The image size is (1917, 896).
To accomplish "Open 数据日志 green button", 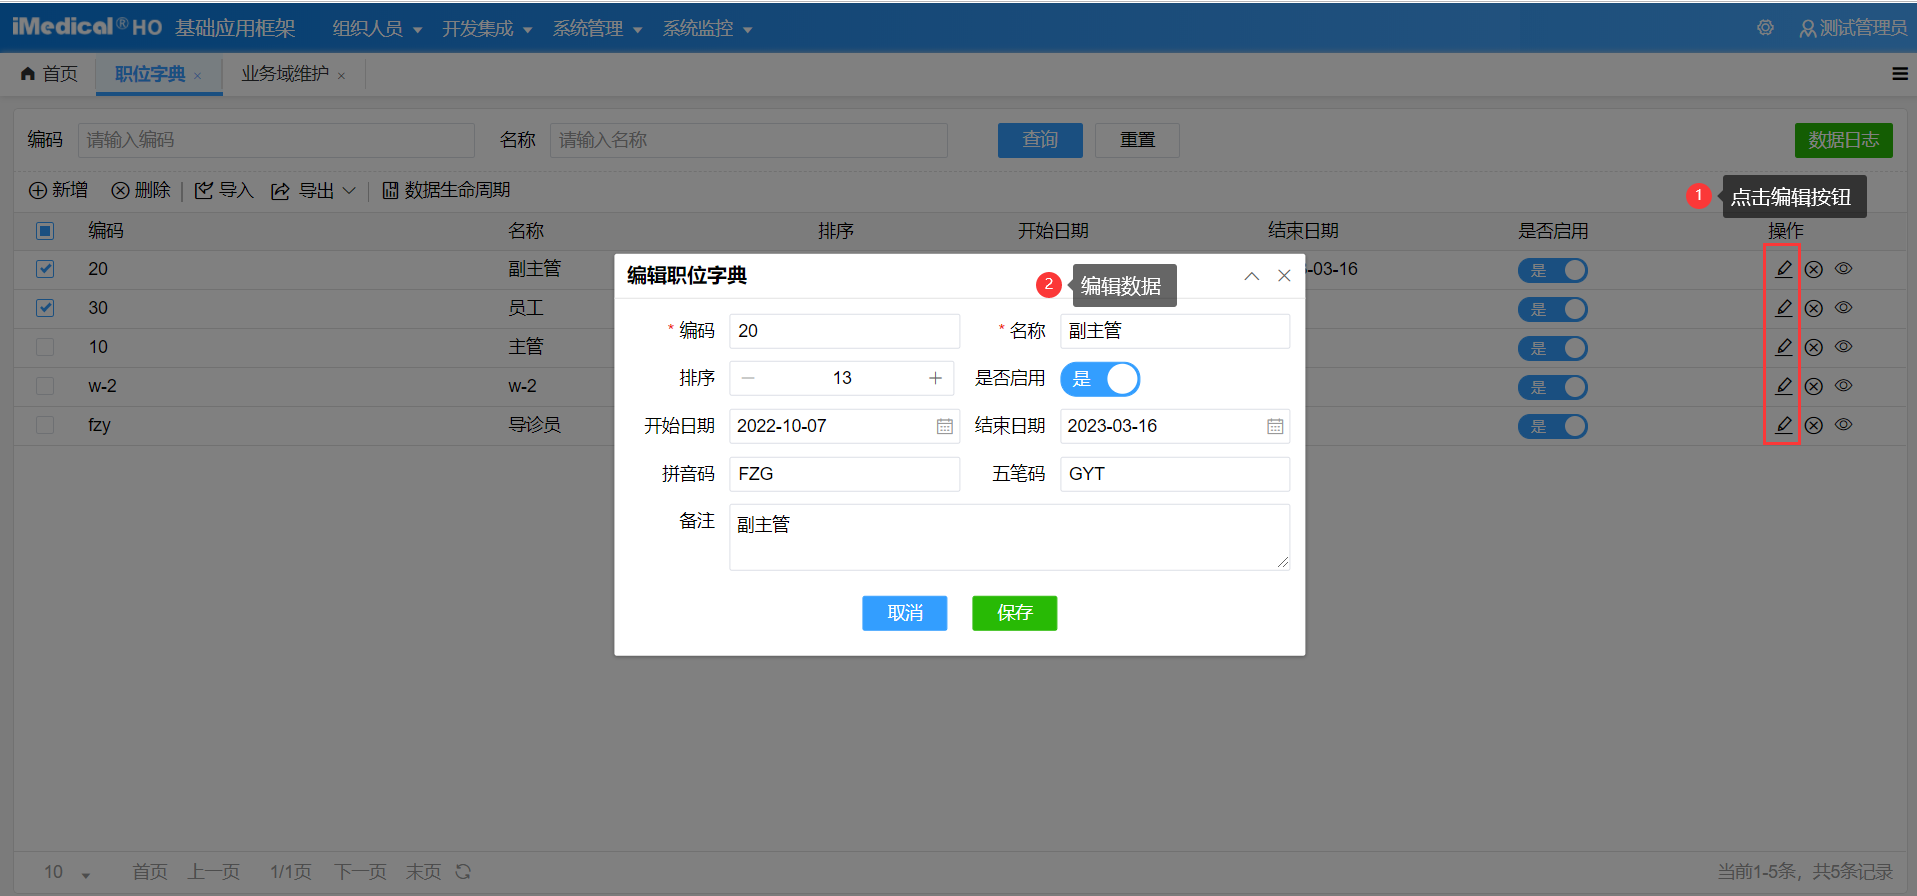I will click(x=1843, y=140).
